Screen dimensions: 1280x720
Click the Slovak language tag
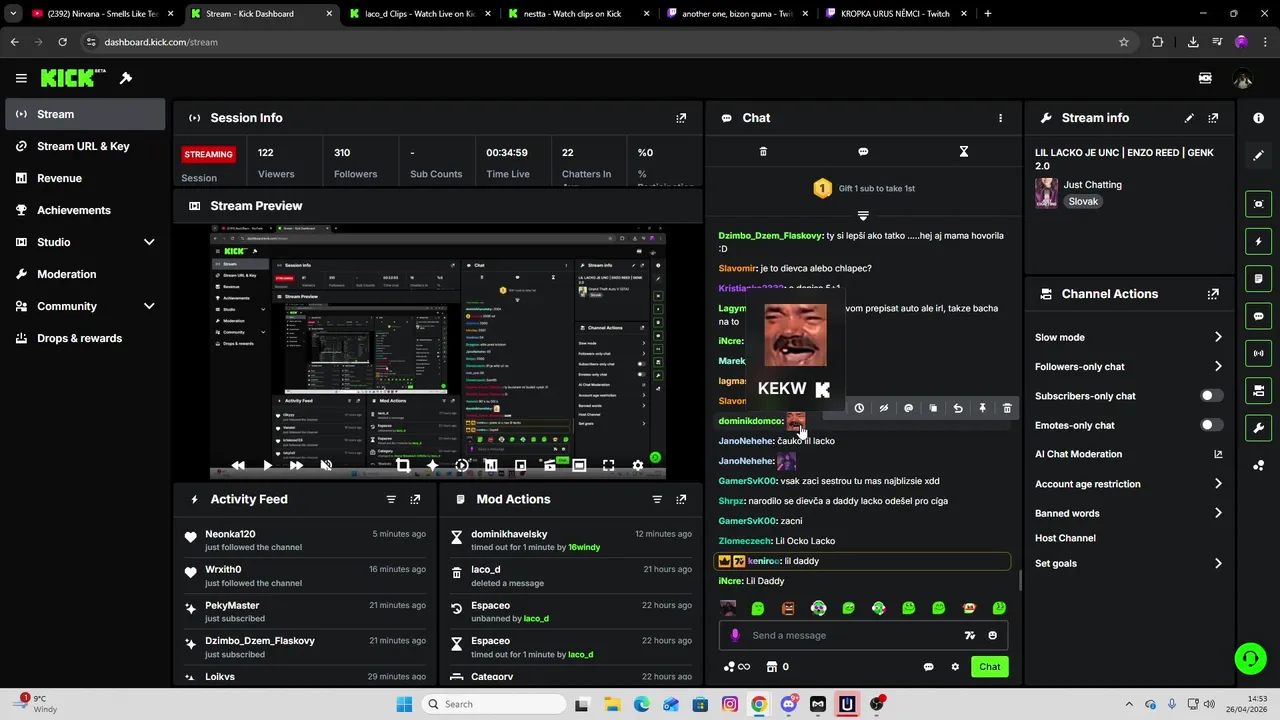pos(1083,201)
